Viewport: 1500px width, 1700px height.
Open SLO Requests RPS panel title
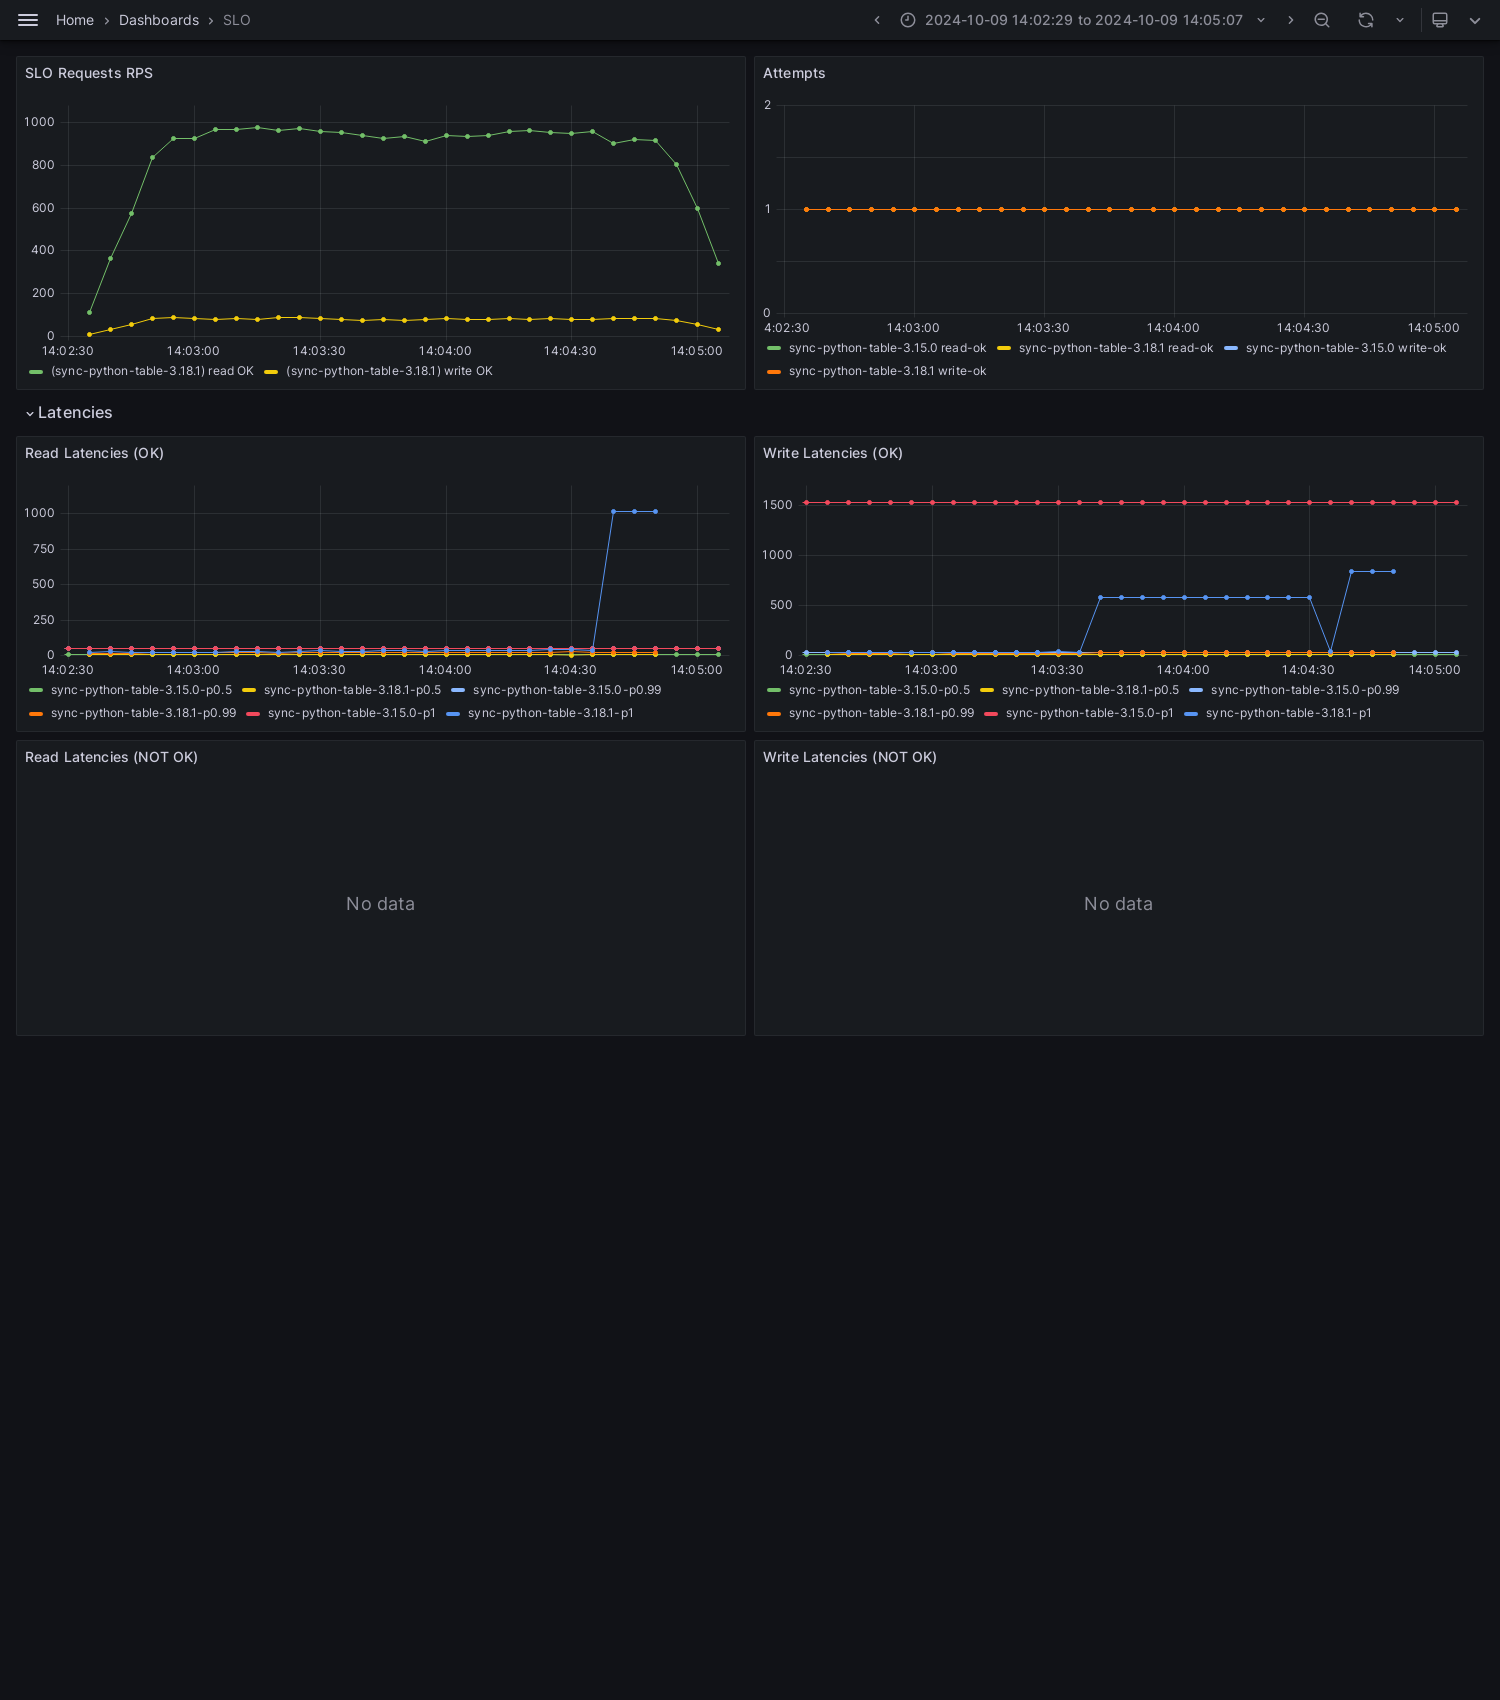tap(89, 73)
